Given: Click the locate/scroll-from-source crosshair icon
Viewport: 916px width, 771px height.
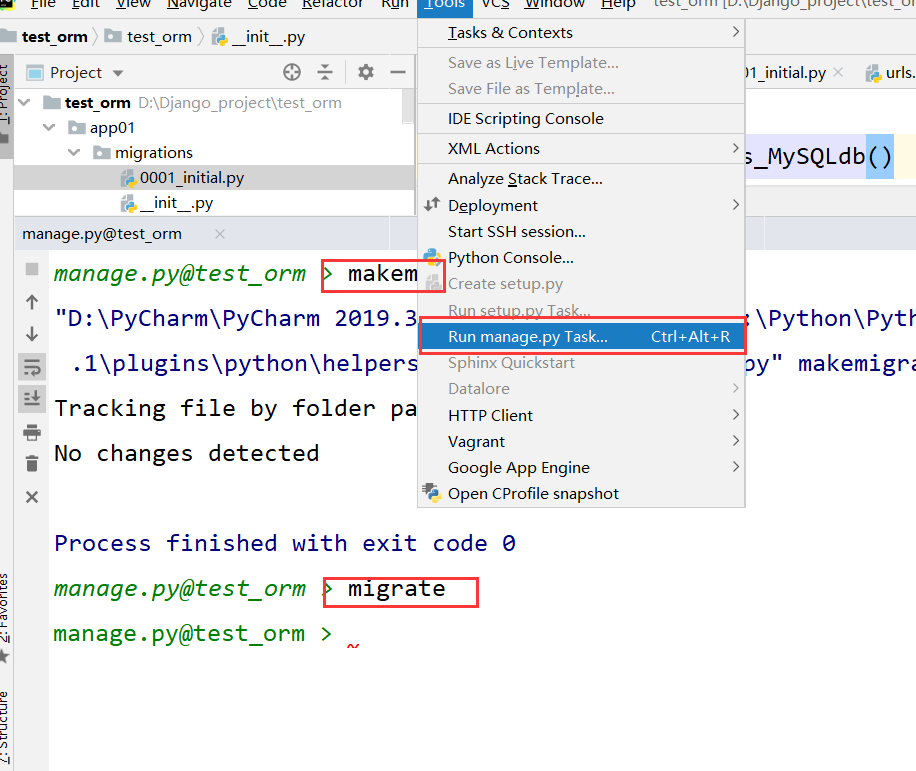Looking at the screenshot, I should 292,72.
